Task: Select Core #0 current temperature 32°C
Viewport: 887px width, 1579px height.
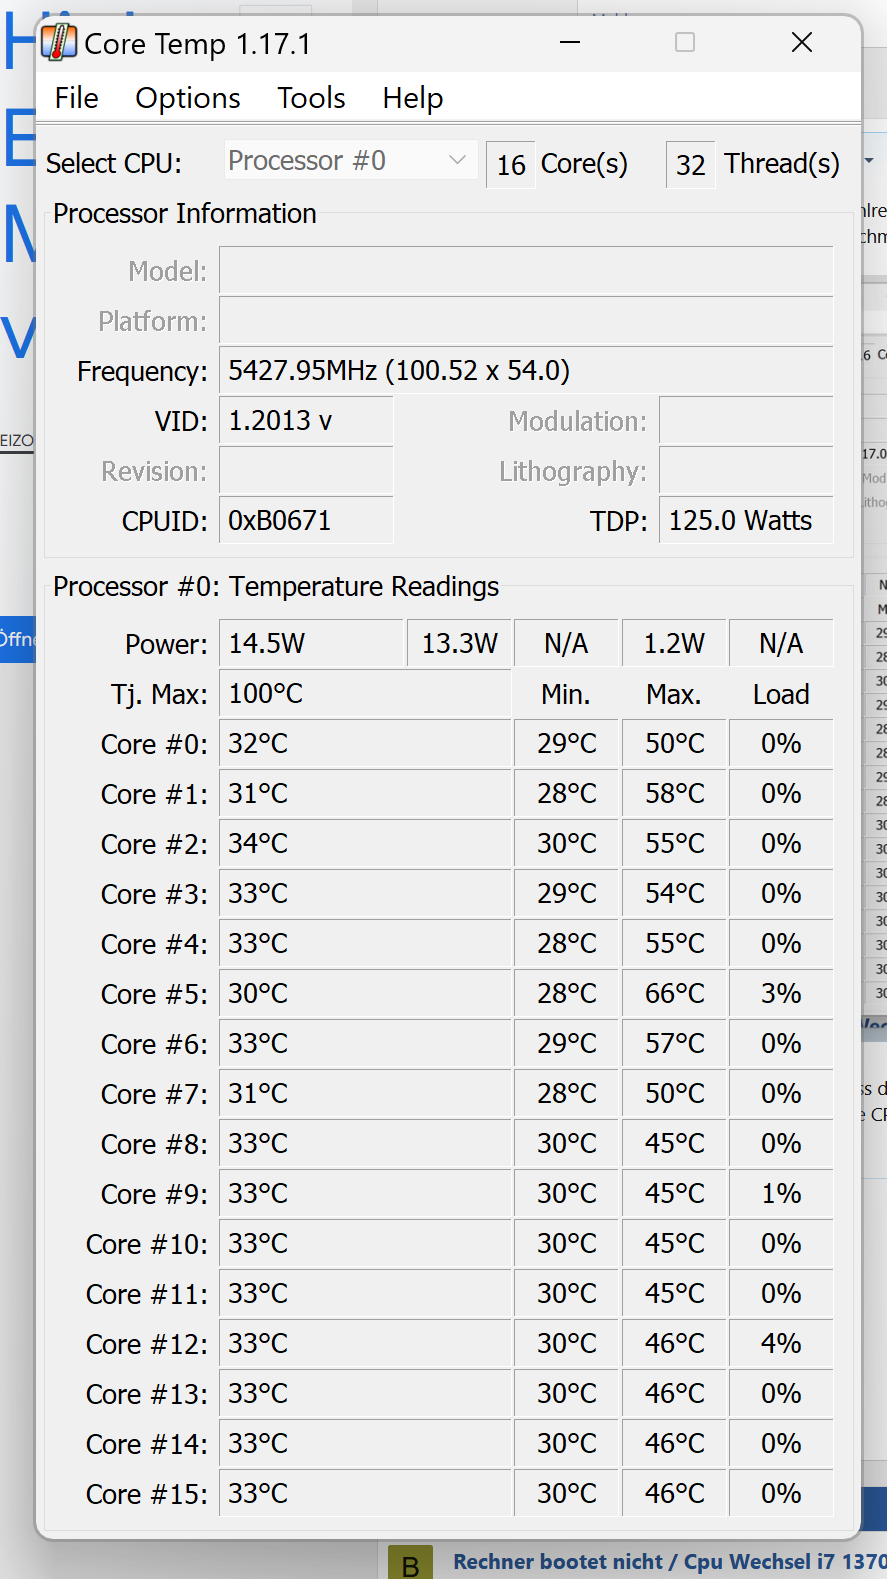Action: point(365,744)
